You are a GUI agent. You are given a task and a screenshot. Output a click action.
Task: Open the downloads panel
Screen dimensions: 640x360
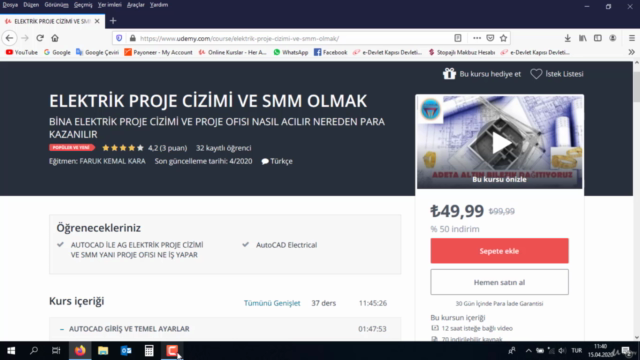pyautogui.click(x=567, y=38)
